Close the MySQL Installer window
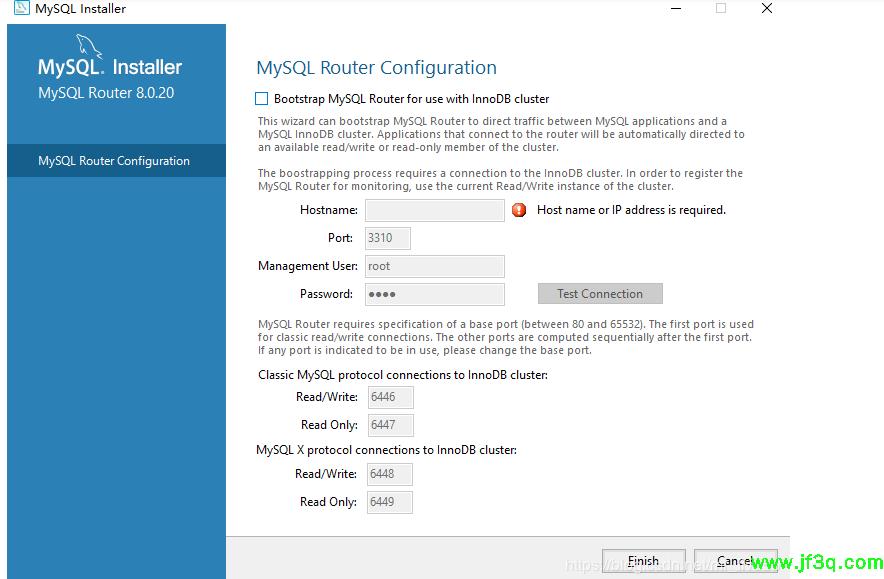The image size is (884, 579). pos(767,9)
